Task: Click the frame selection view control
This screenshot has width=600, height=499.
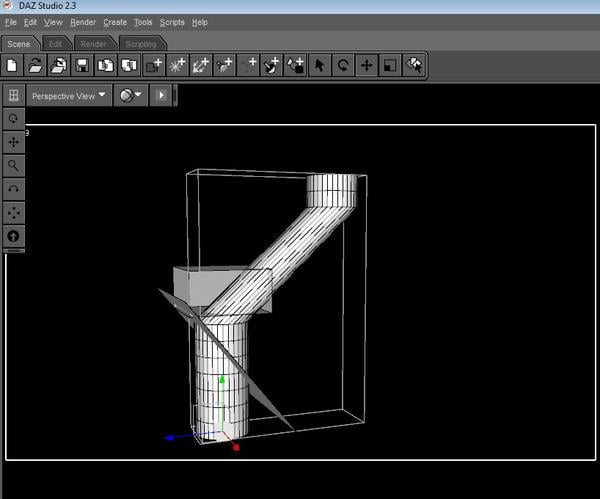Action: click(x=14, y=213)
